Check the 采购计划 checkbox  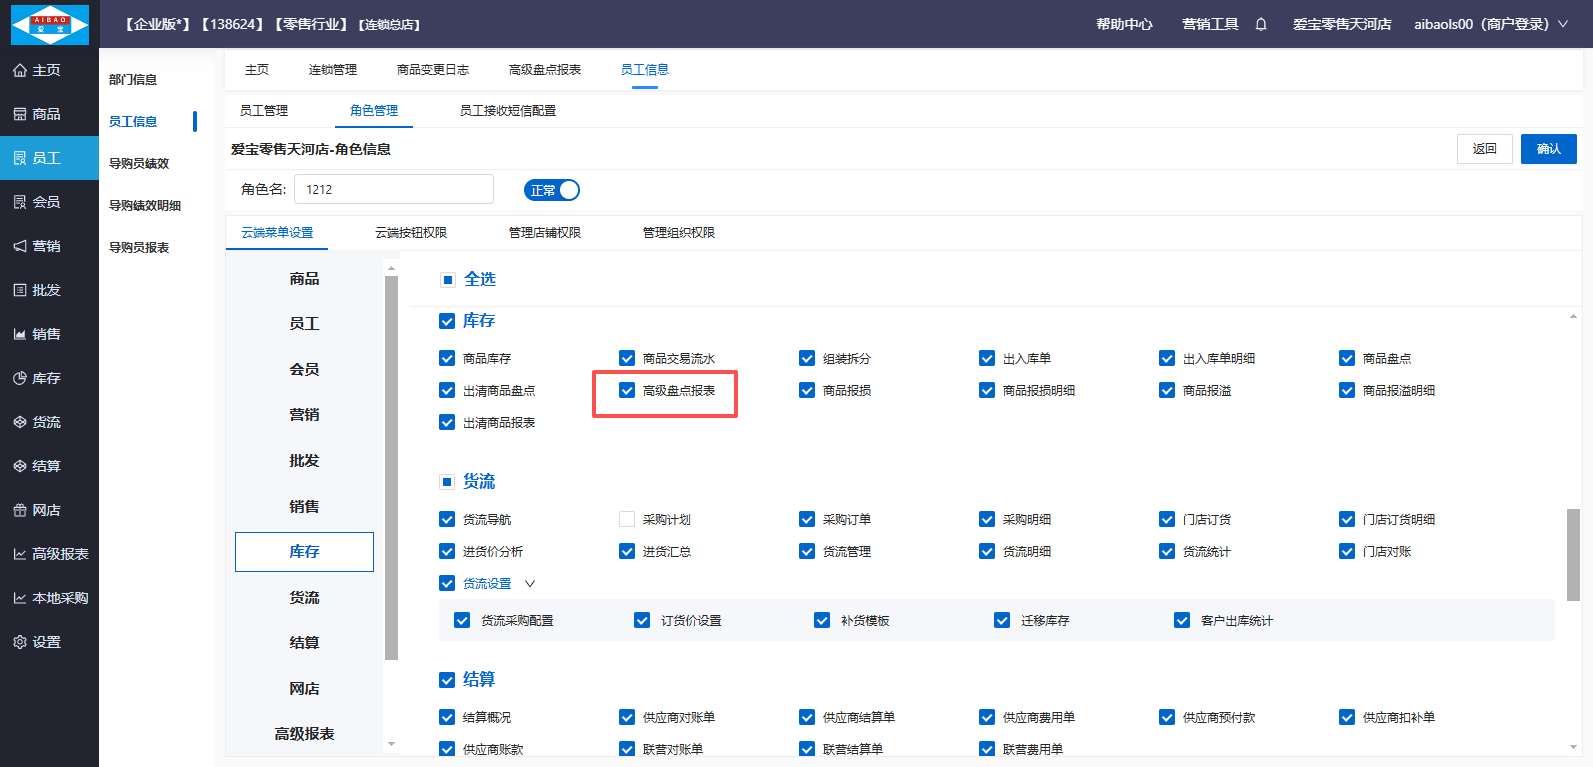click(x=627, y=519)
